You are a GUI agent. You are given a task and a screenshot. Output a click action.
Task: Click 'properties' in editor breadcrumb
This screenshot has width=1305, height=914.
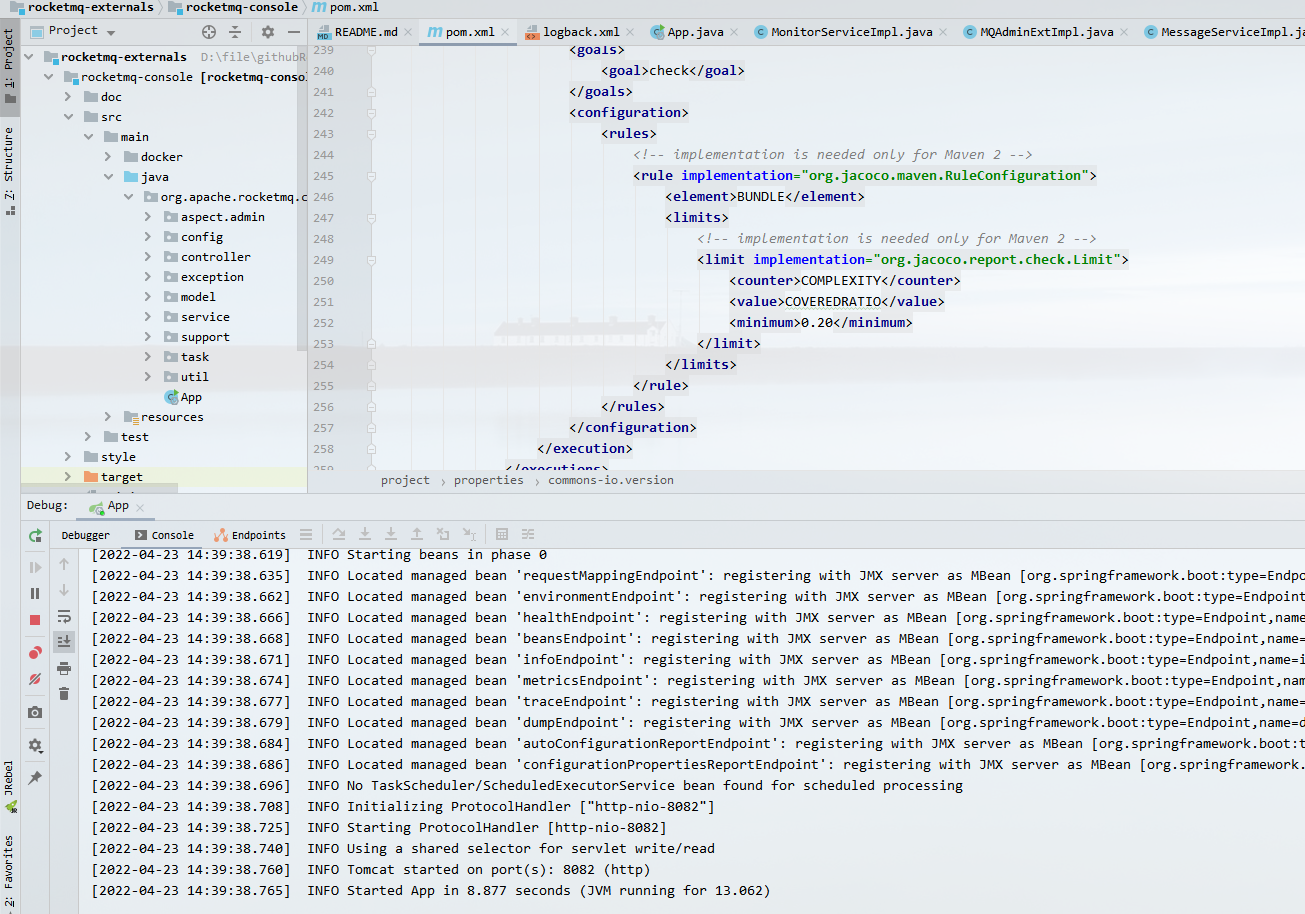pos(489,480)
